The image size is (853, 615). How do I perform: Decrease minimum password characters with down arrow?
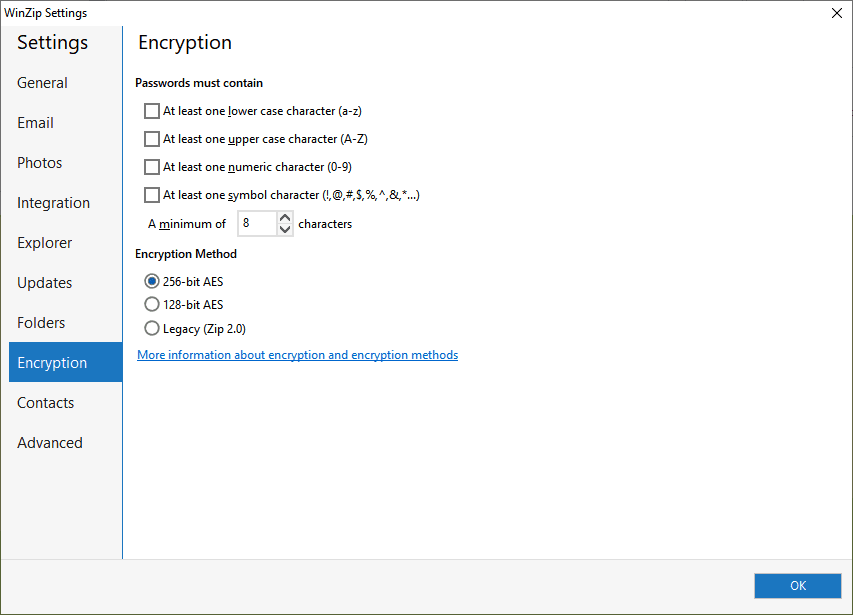click(285, 230)
